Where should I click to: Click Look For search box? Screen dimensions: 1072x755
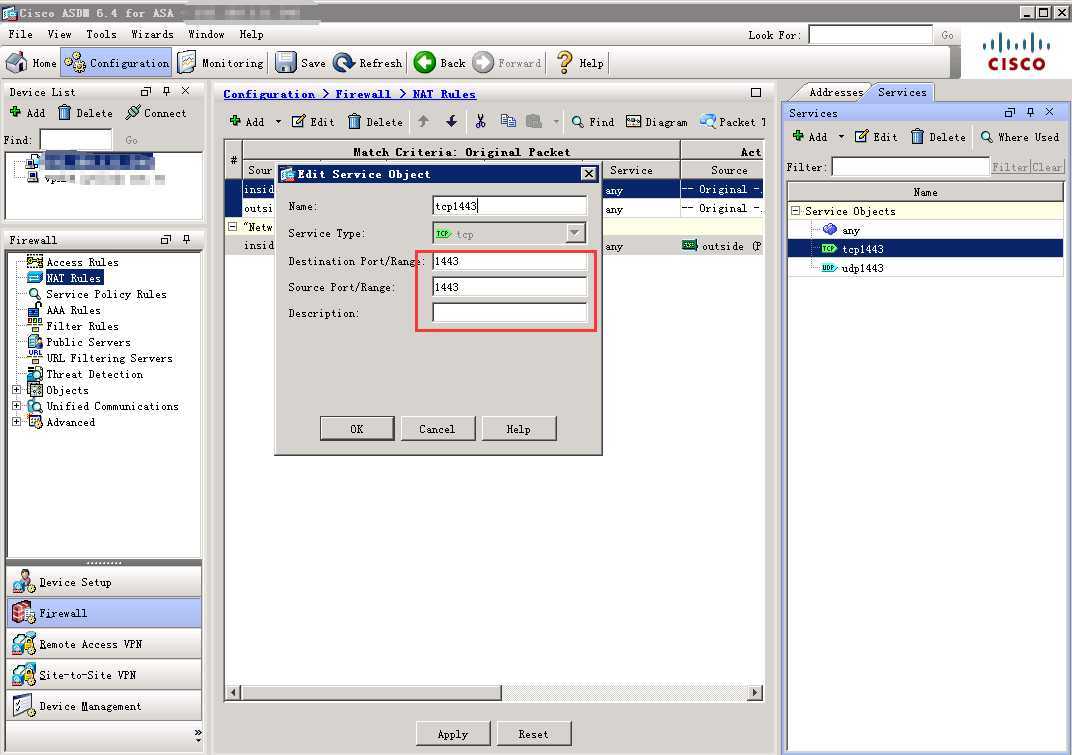(870, 35)
